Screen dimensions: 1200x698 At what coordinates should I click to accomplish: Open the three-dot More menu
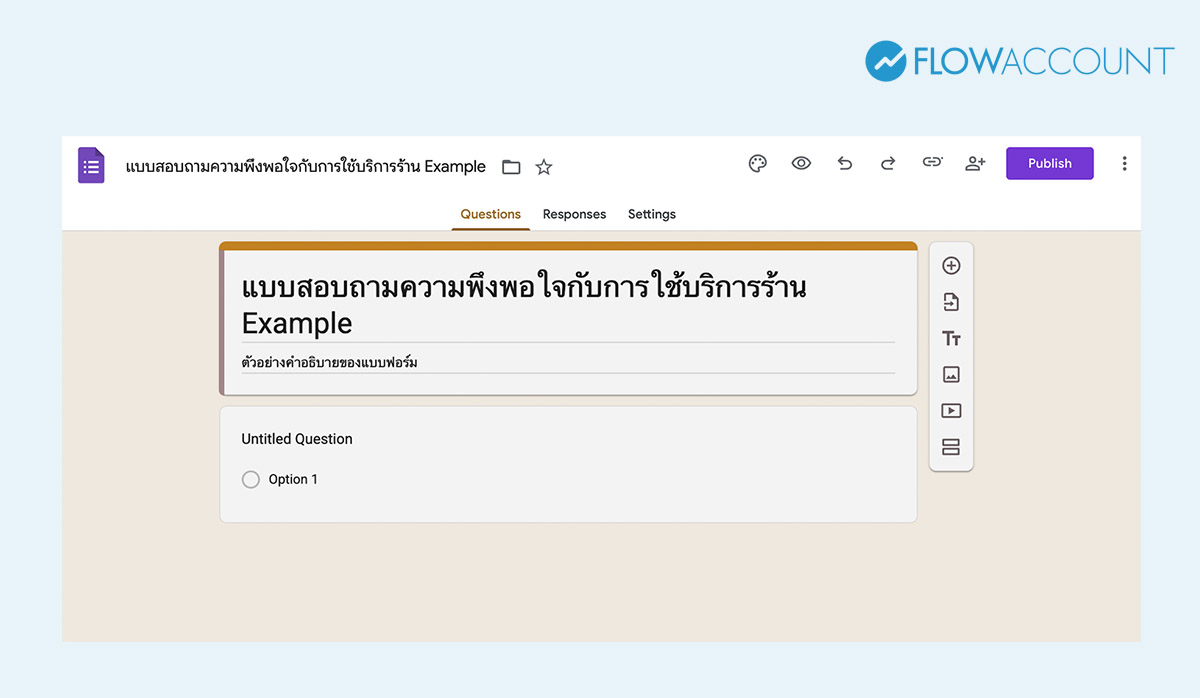pos(1124,163)
